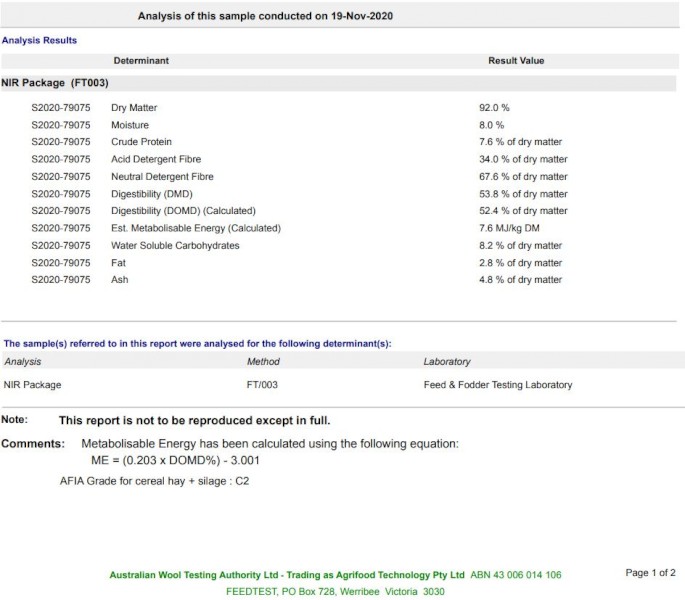Viewport: 685px width, 600px height.
Task: Select the Method column header
Action: 263,361
